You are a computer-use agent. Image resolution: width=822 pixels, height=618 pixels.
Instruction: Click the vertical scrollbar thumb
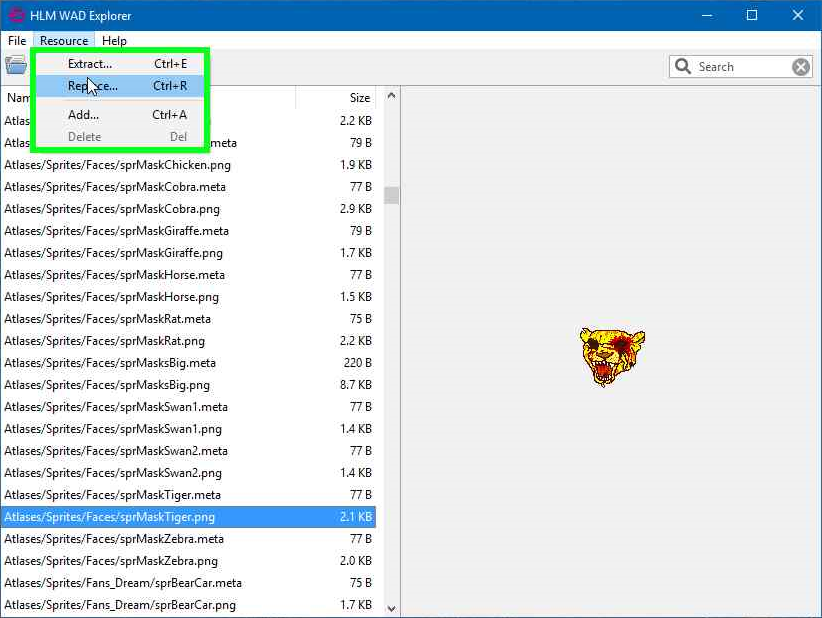tap(391, 196)
